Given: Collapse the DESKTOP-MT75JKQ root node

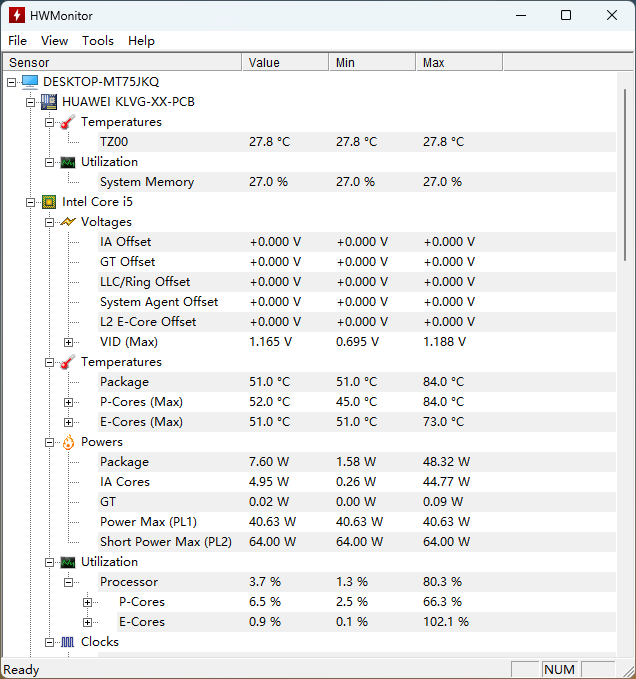Looking at the screenshot, I should pyautogui.click(x=12, y=82).
